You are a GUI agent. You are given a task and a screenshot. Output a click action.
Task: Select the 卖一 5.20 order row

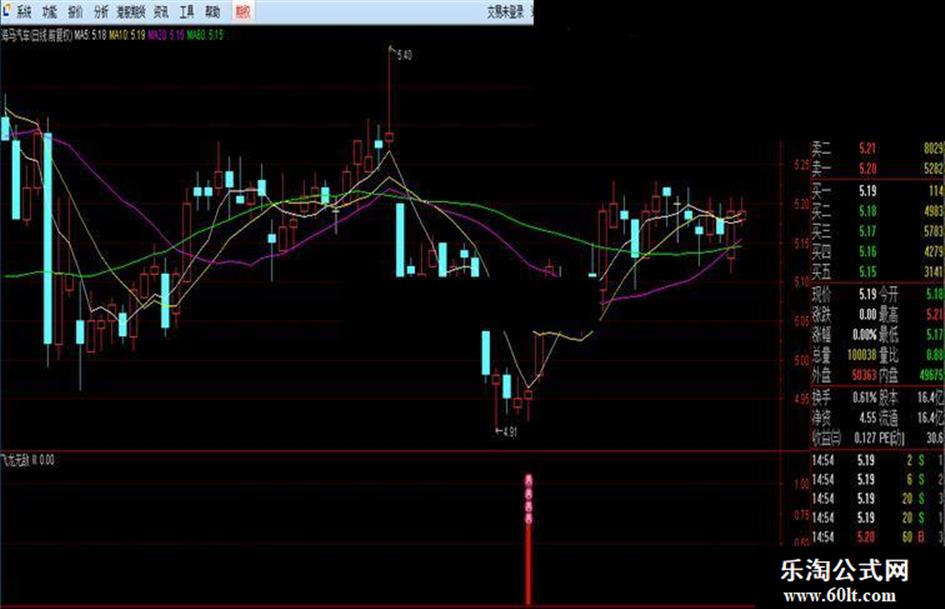coord(878,168)
